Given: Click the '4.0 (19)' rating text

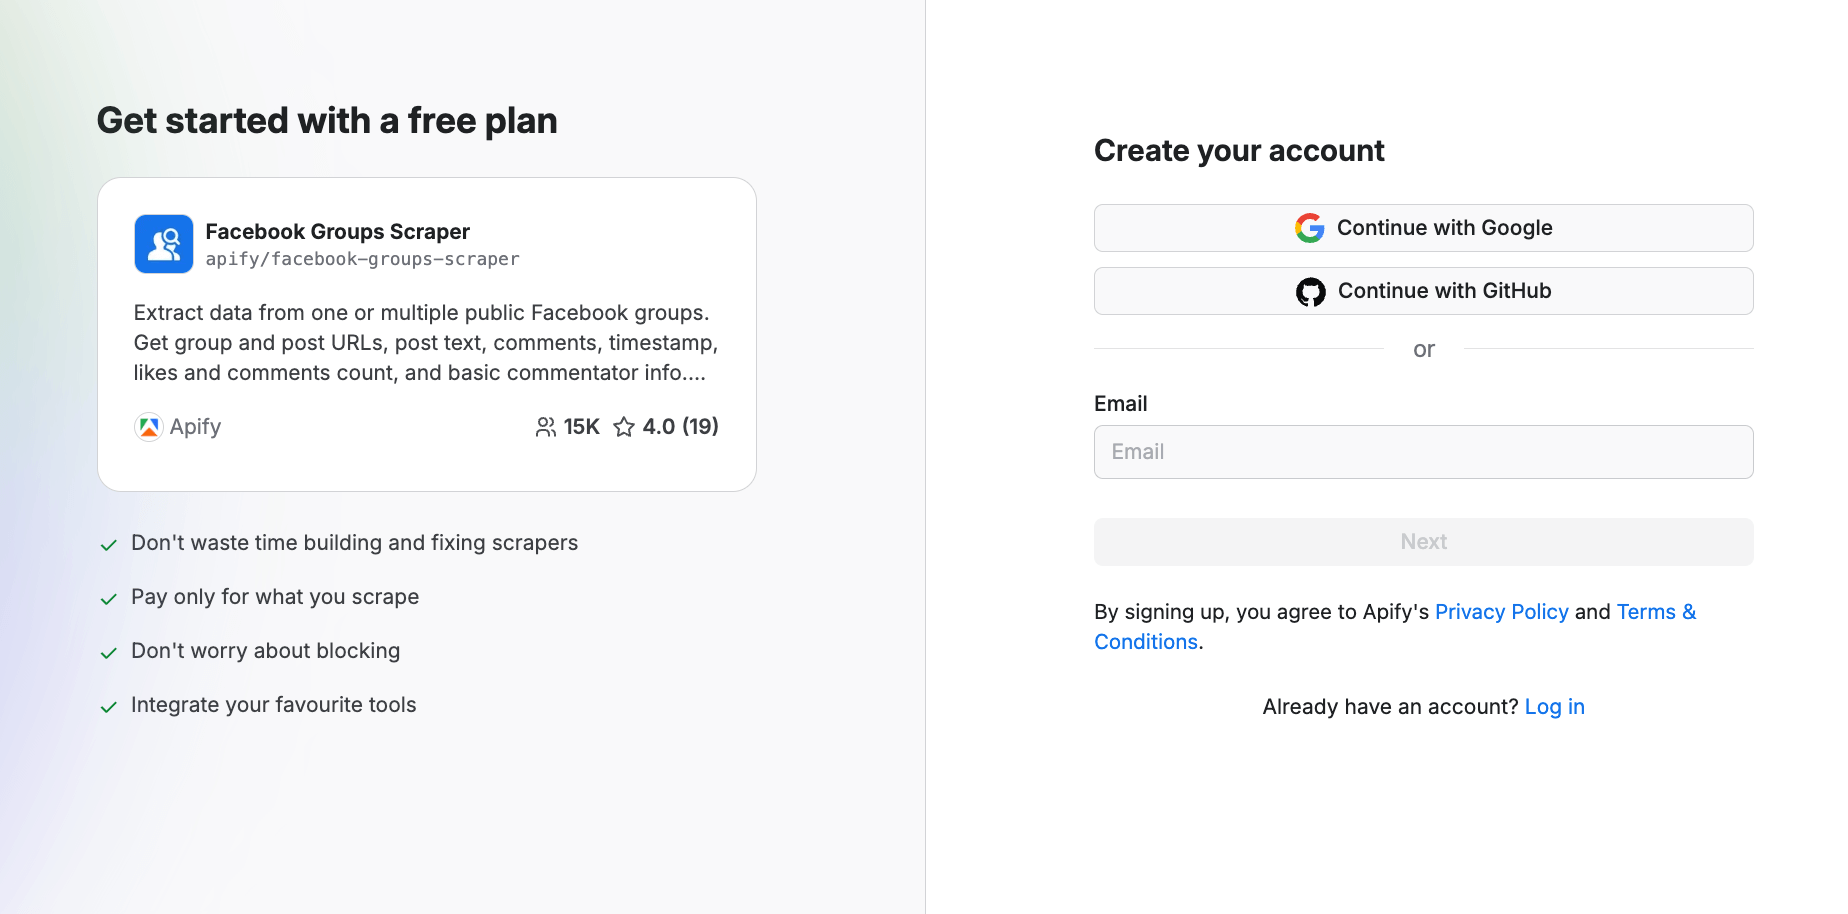Looking at the screenshot, I should coord(681,426).
